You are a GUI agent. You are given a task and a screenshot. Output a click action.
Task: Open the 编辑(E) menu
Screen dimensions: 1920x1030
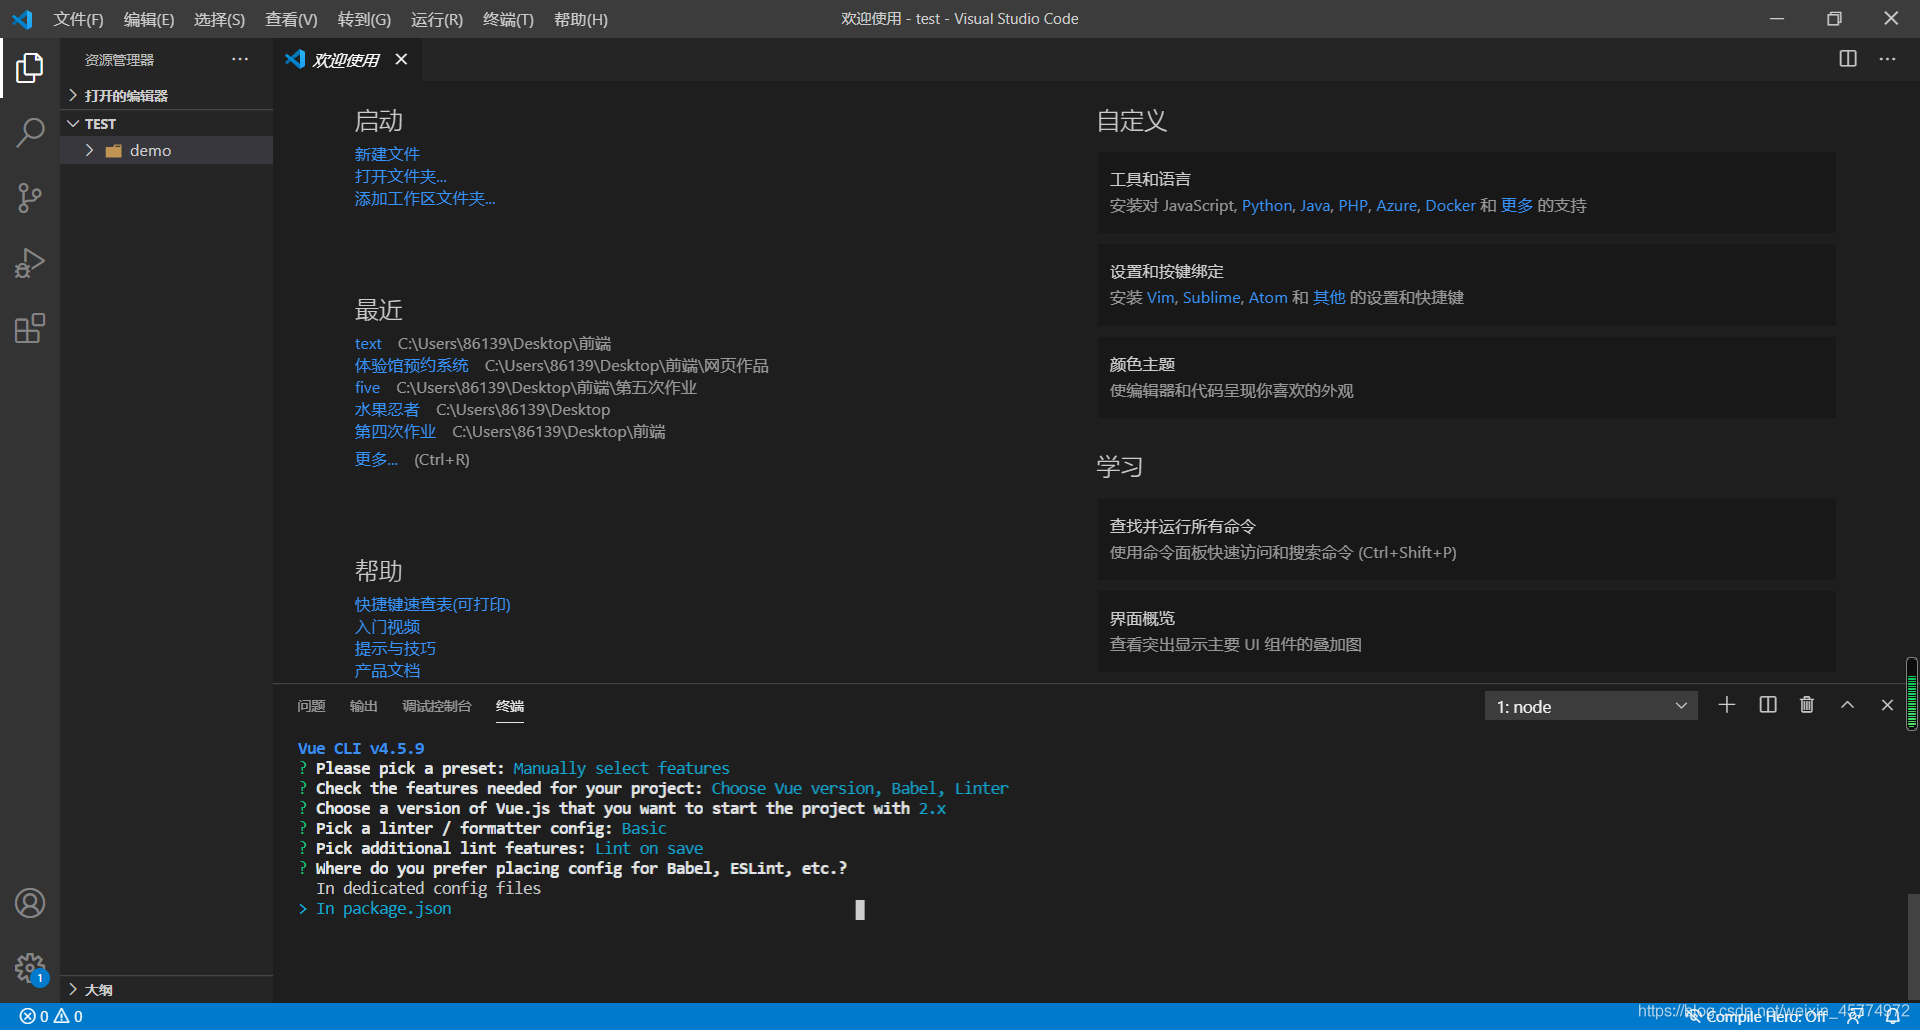(x=149, y=19)
